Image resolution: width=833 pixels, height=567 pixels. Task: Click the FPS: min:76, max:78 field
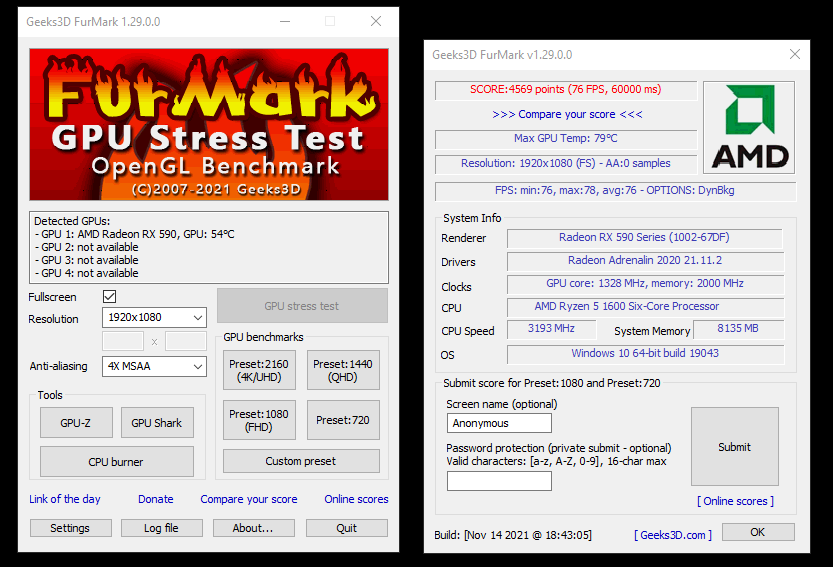[x=615, y=191]
